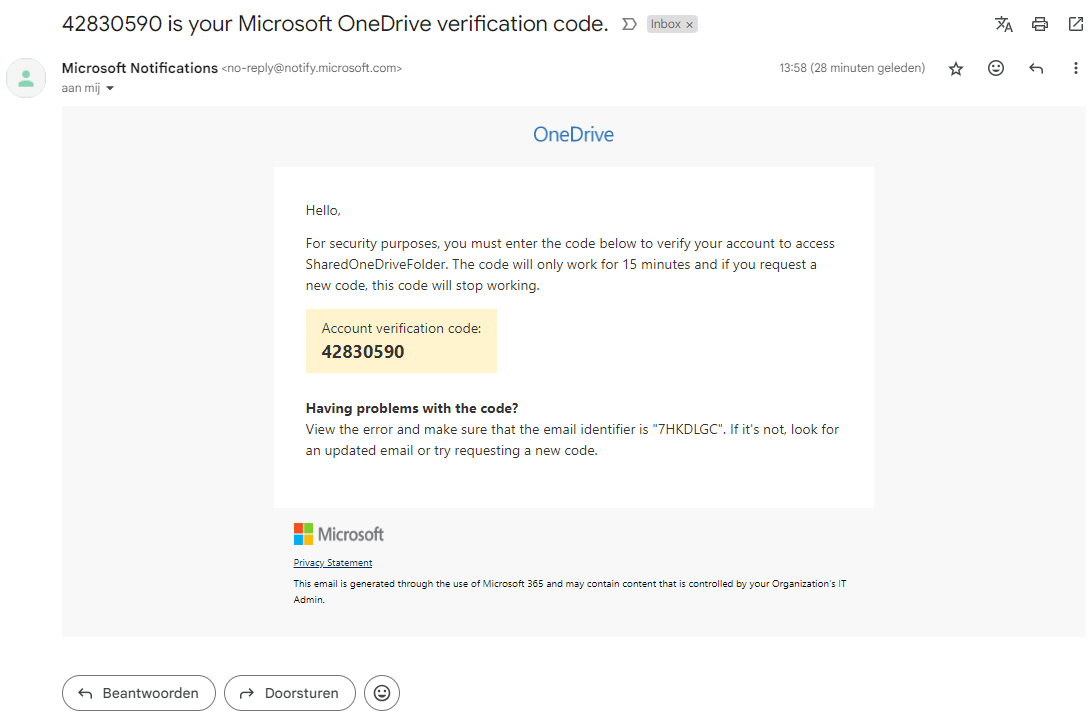The height and width of the screenshot is (717, 1091).
Task: Click the verification code 42830590 box
Action: click(x=400, y=341)
